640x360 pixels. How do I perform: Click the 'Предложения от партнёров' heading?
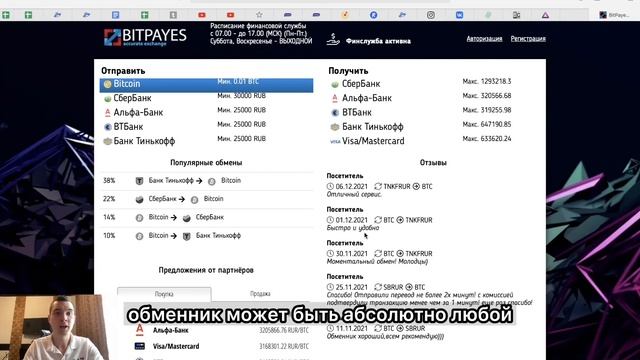point(206,270)
